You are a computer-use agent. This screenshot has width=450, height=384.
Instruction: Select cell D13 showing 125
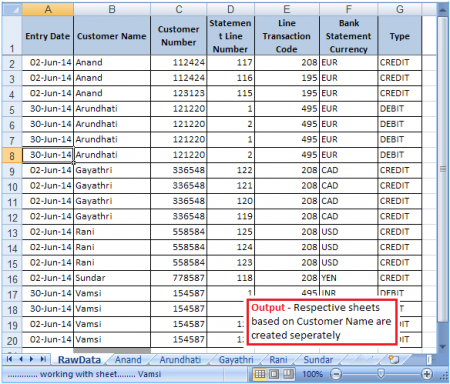[x=230, y=232]
